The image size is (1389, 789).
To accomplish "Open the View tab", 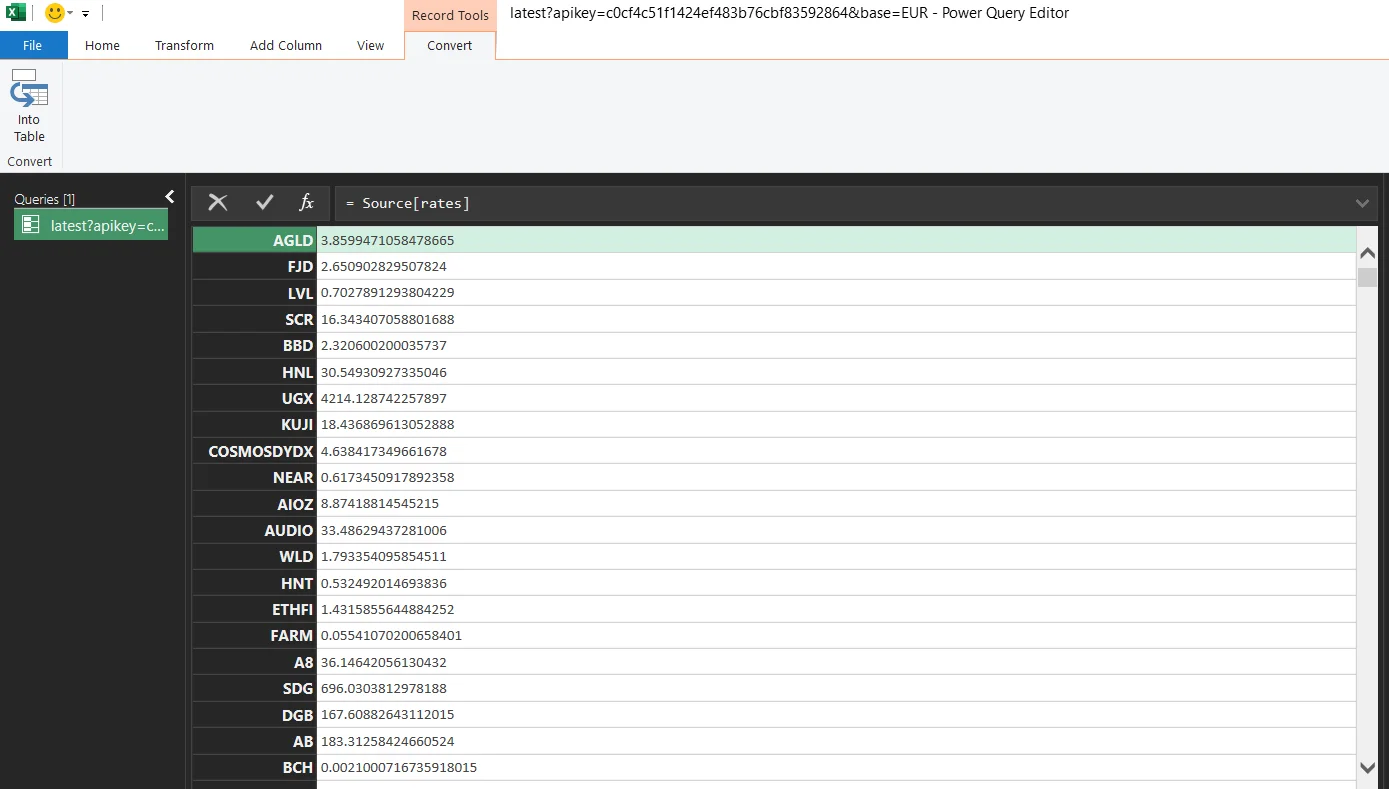I will tap(370, 45).
